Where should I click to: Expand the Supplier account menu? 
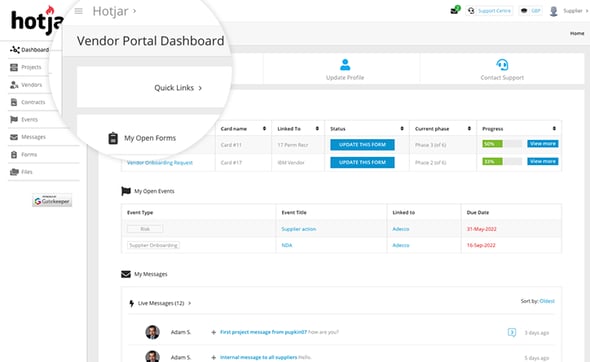click(575, 11)
